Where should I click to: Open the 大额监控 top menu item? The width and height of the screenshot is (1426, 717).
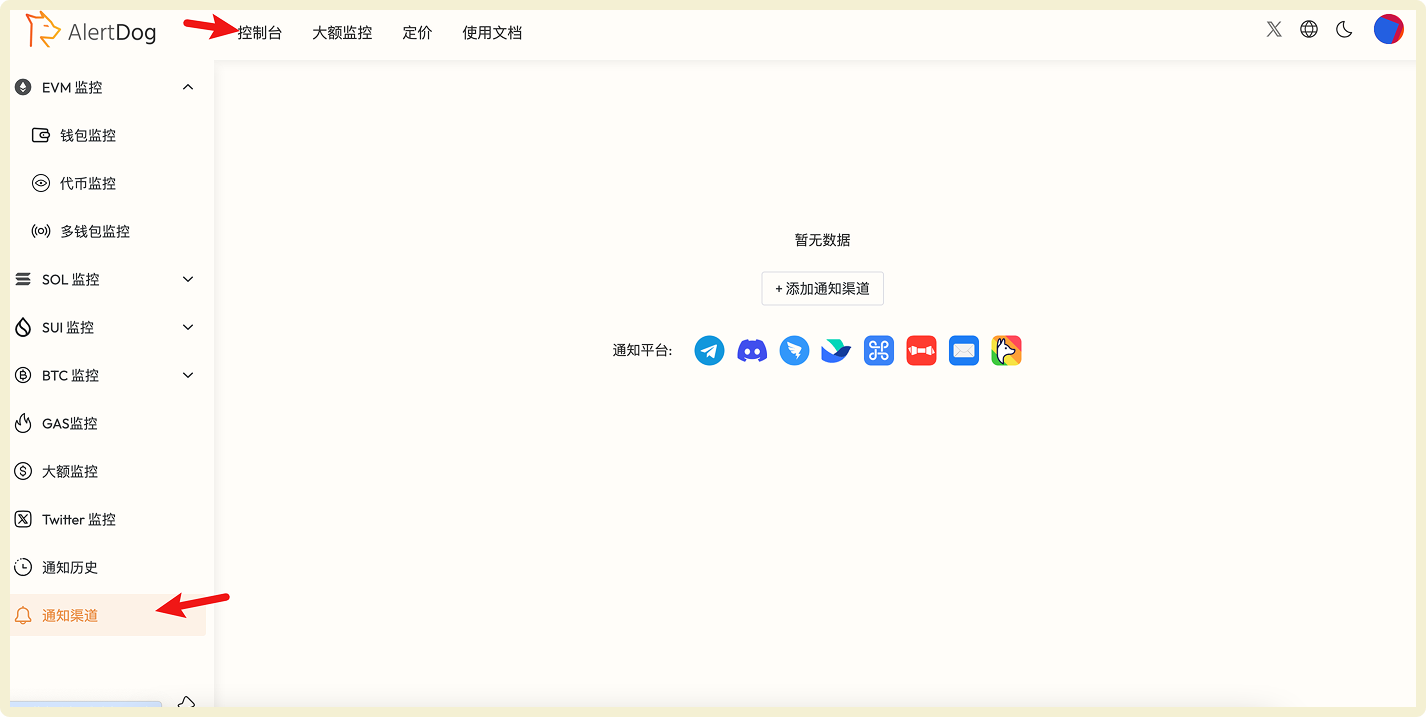pyautogui.click(x=341, y=32)
